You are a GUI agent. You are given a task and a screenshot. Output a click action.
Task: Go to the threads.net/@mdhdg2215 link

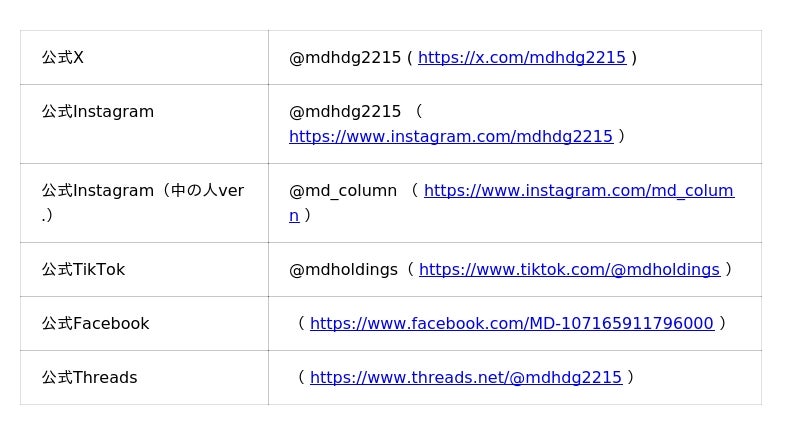[x=465, y=378]
